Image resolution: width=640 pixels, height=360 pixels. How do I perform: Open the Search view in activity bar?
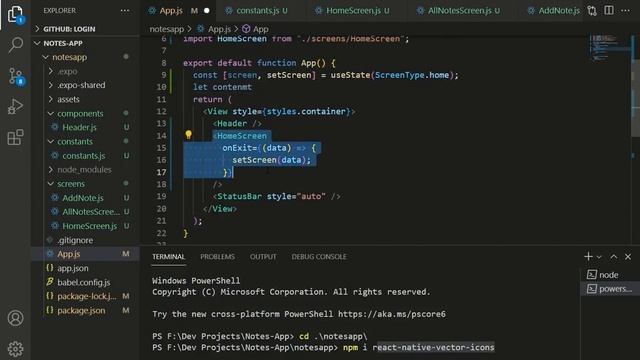click(x=16, y=44)
